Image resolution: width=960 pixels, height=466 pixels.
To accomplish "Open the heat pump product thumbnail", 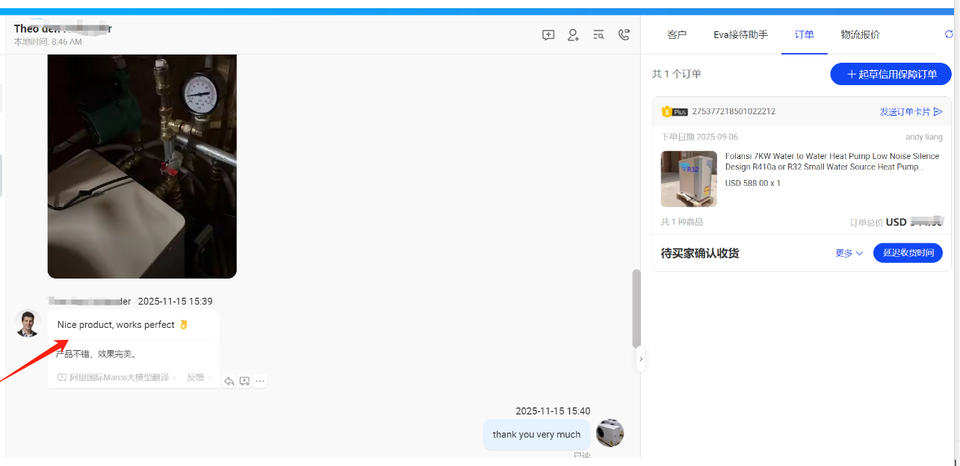I will coord(689,179).
